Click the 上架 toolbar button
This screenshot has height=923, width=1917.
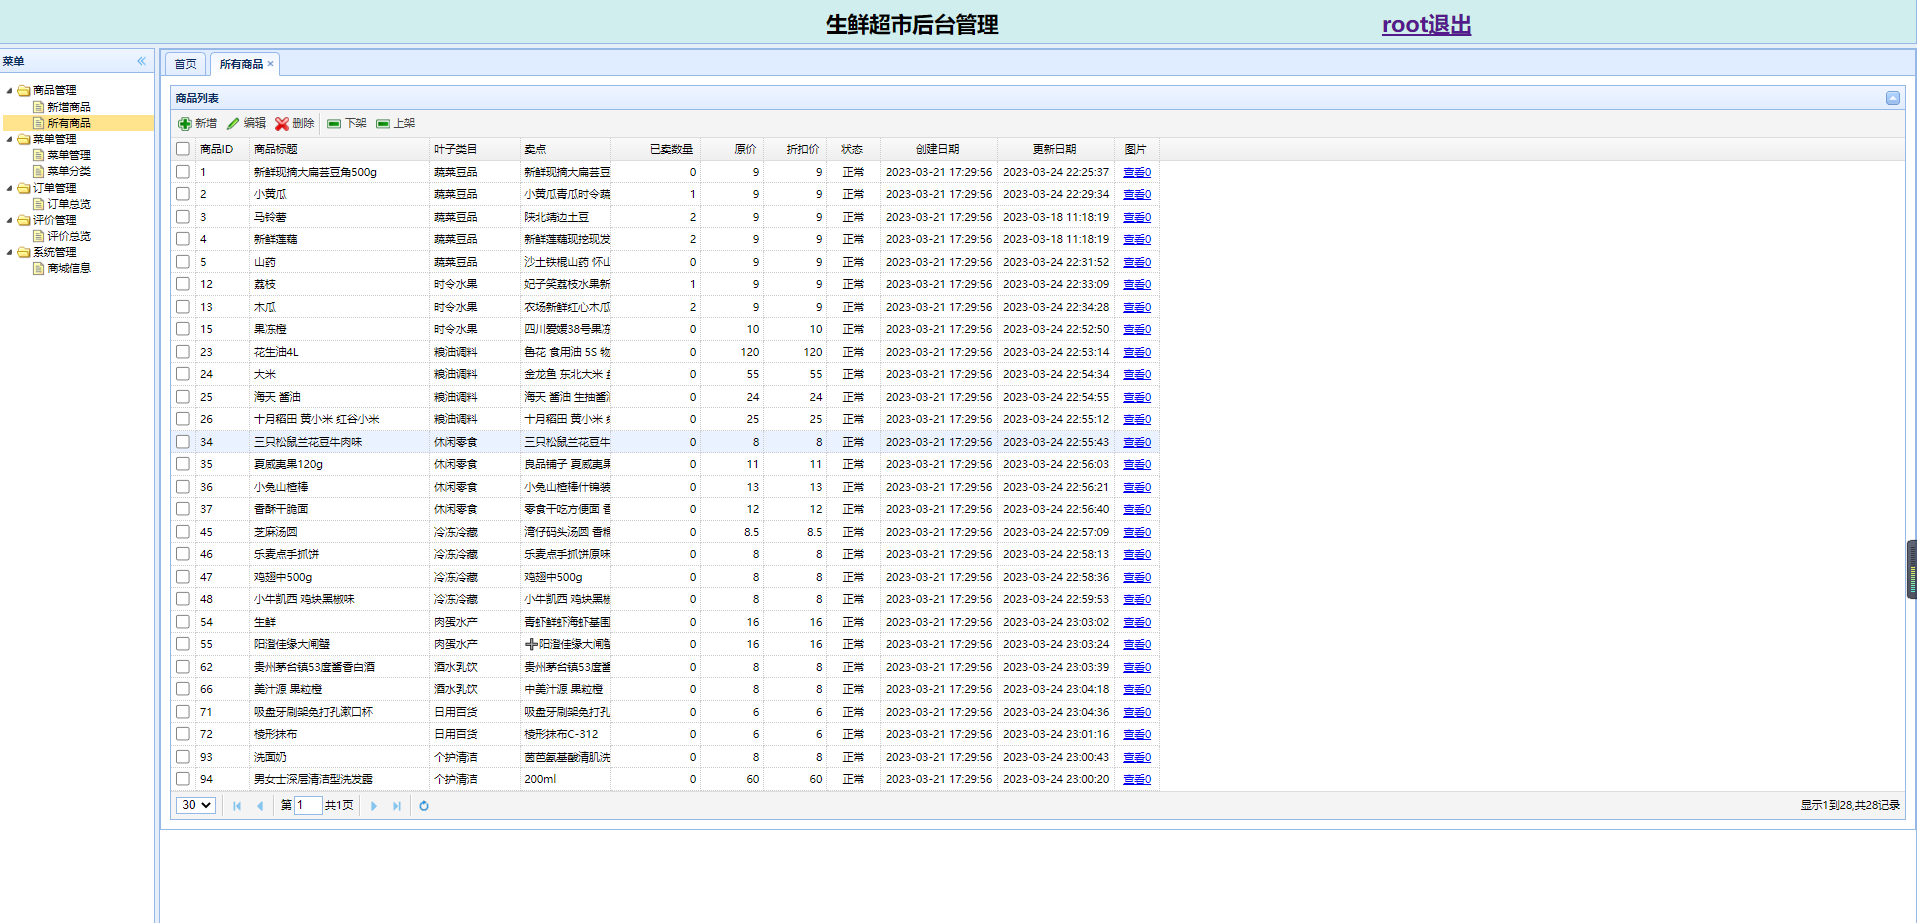pos(395,124)
